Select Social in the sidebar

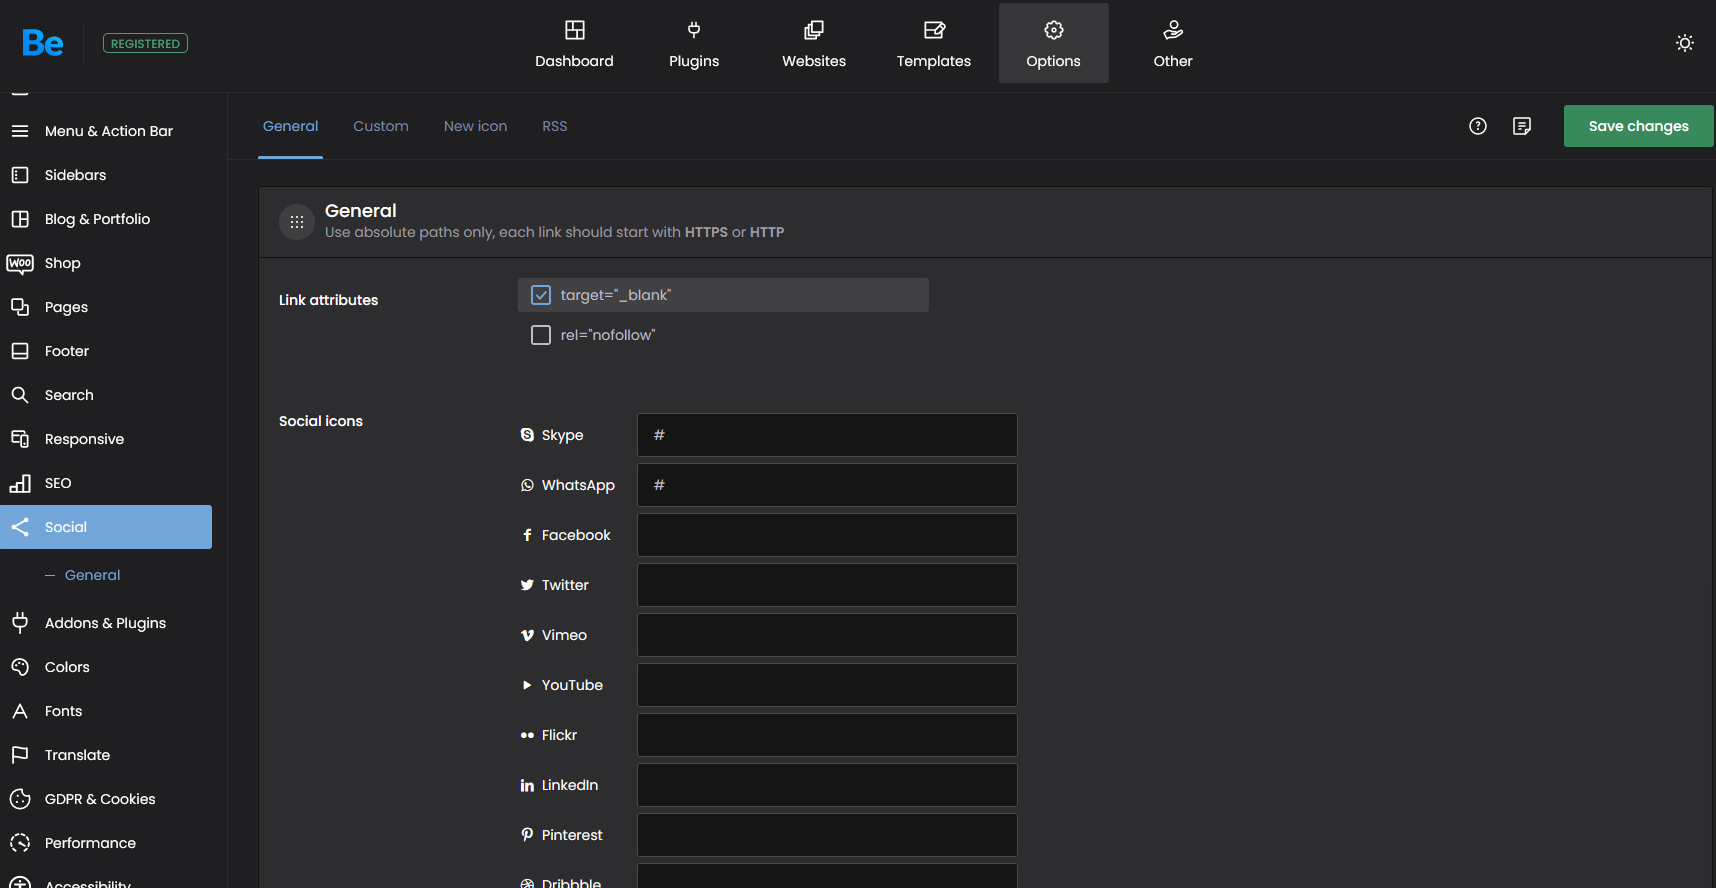[x=106, y=527]
